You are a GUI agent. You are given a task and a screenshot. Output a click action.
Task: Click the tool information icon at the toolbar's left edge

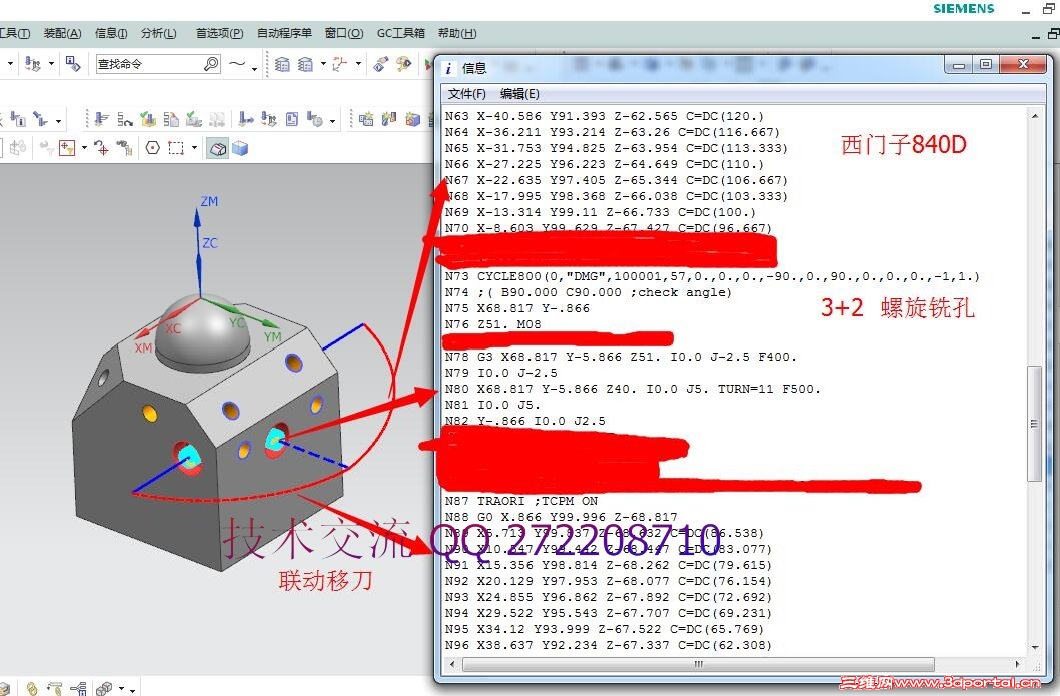[18, 120]
